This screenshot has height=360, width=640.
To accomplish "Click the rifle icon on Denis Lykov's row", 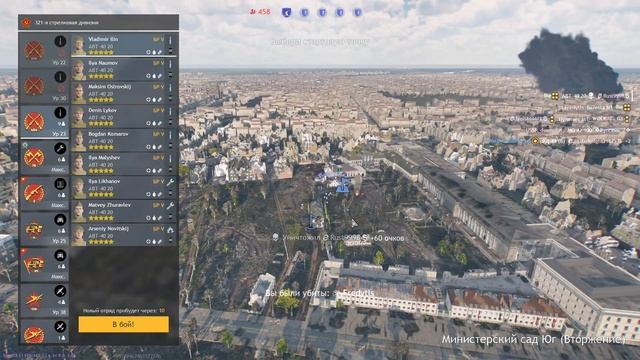I will 170,111.
